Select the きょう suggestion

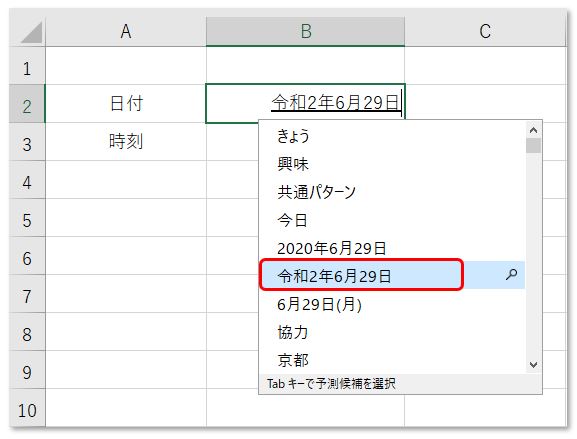393,136
